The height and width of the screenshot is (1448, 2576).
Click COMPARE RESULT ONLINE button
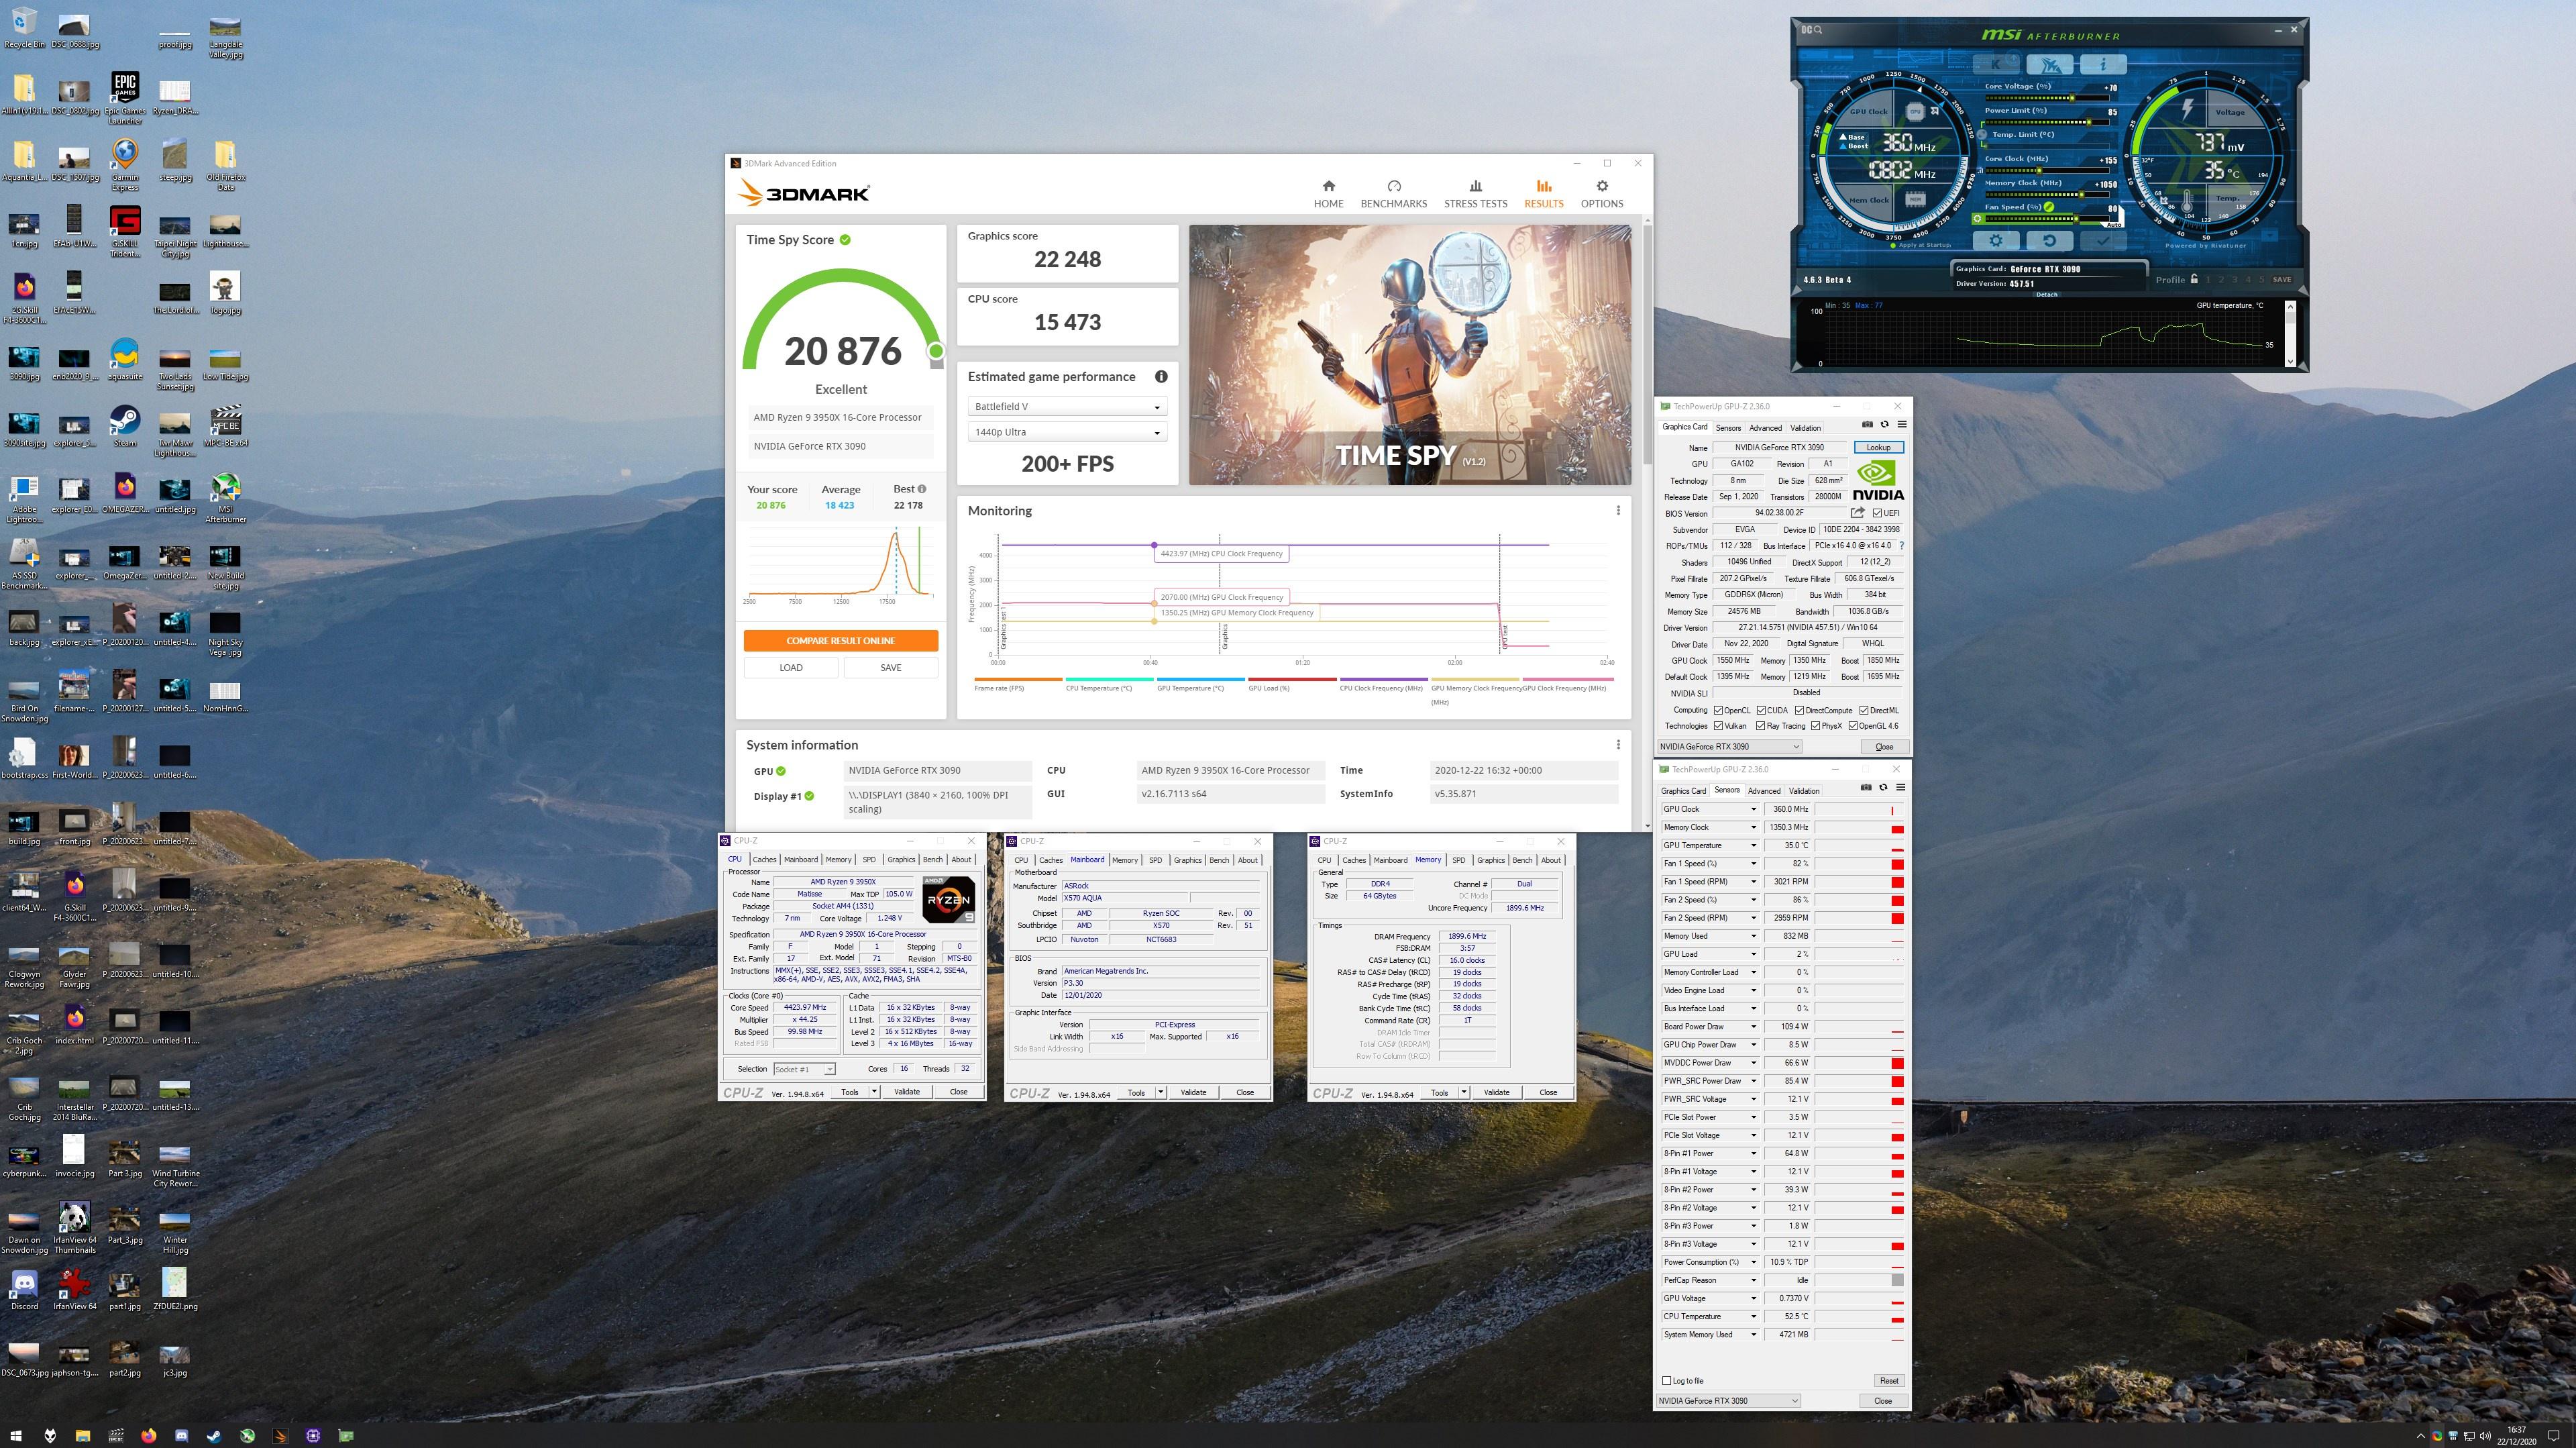[x=840, y=640]
